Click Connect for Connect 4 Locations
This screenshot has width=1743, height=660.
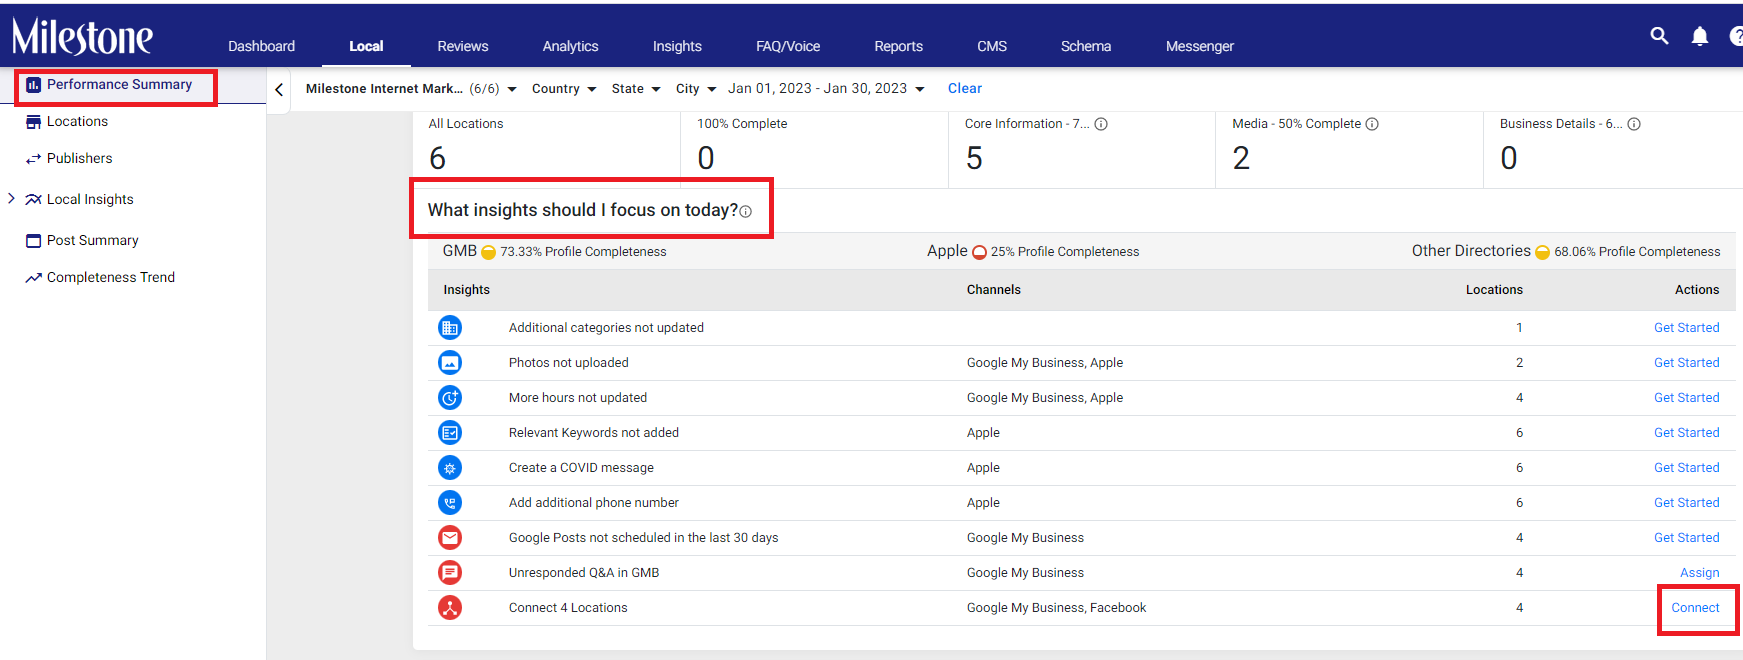[1695, 608]
